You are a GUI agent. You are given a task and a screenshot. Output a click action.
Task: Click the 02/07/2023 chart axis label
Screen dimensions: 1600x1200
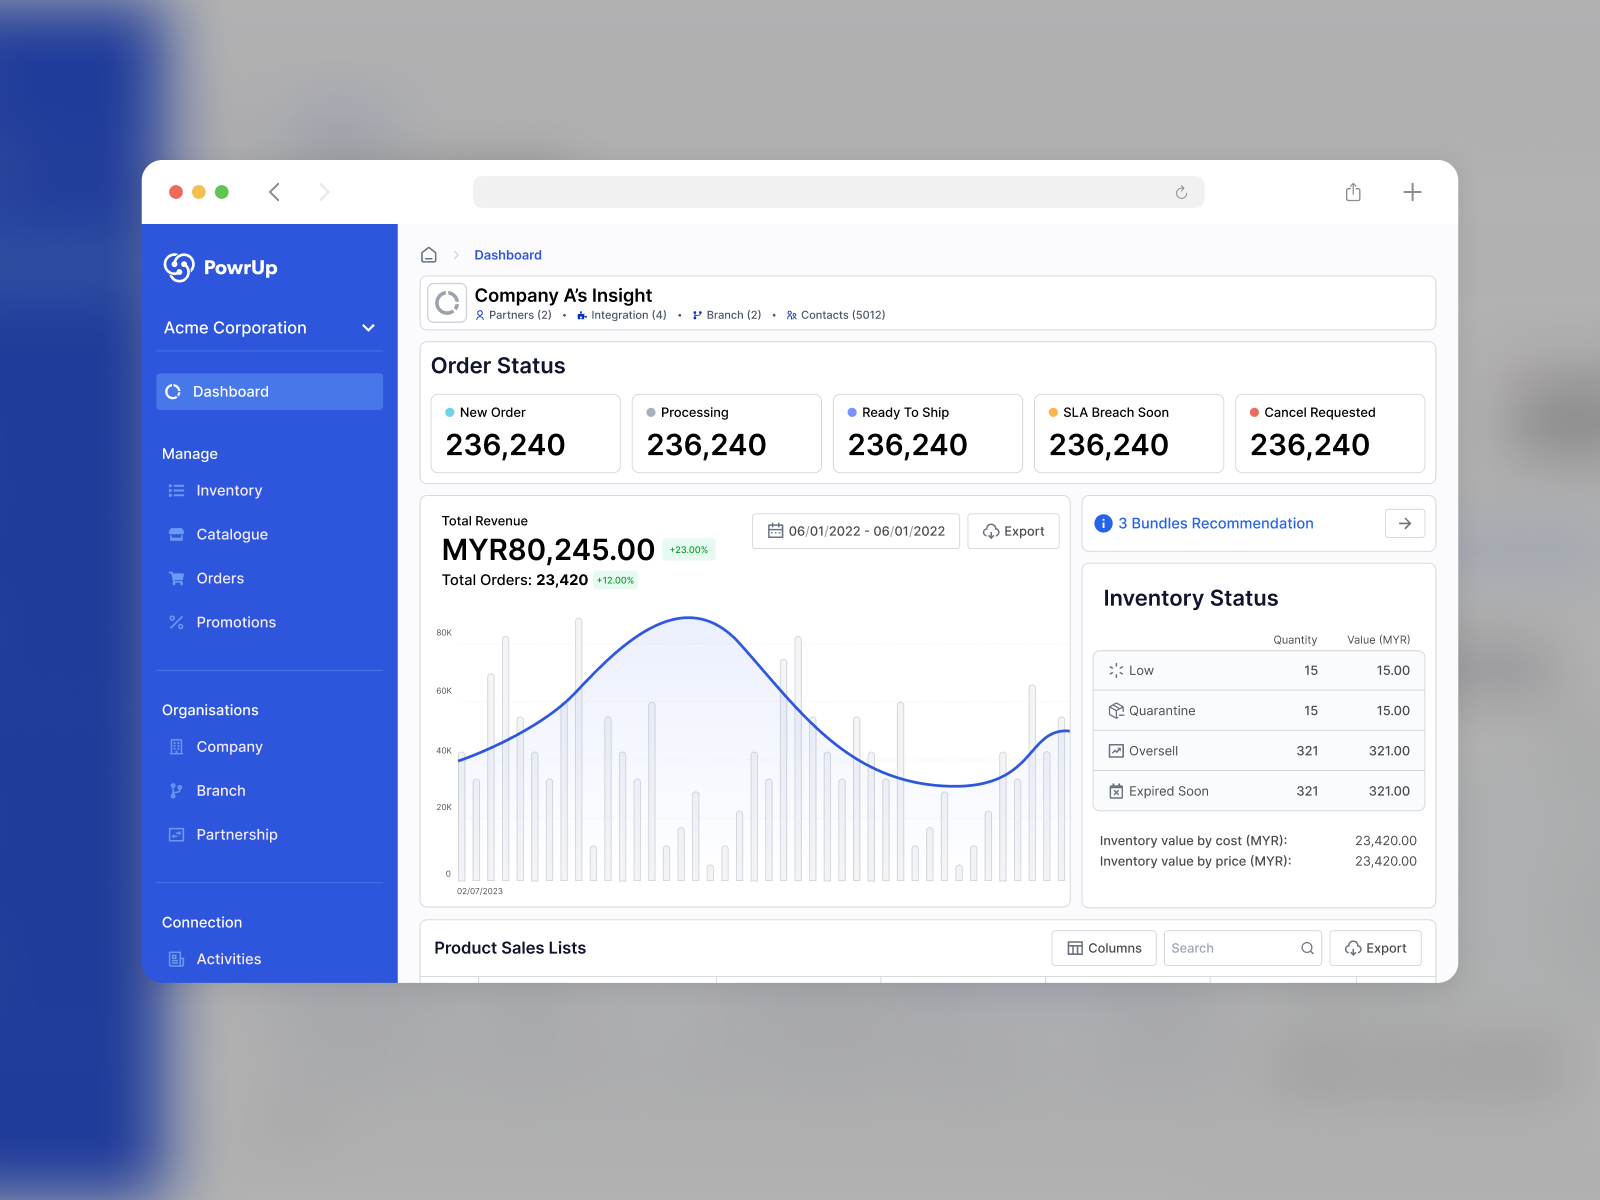(480, 891)
